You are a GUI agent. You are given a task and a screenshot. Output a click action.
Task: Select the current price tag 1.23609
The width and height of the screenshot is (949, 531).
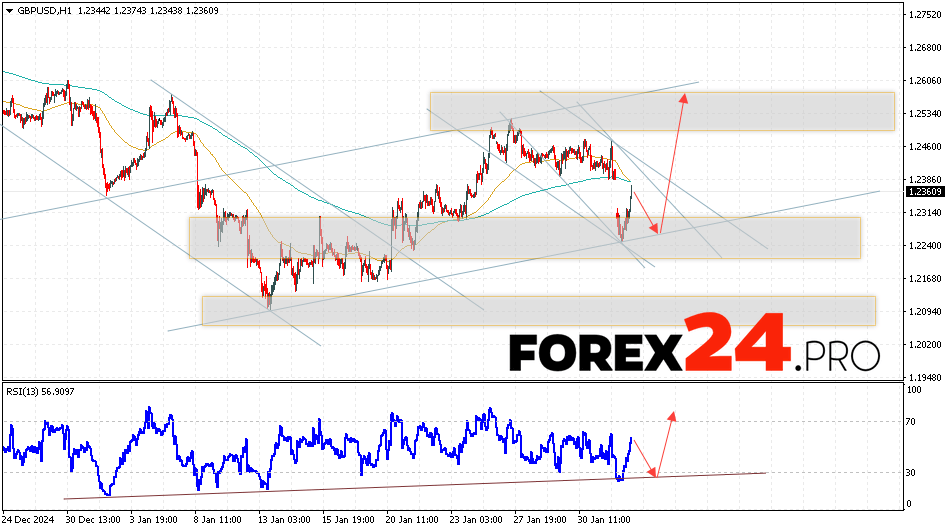[x=925, y=191]
